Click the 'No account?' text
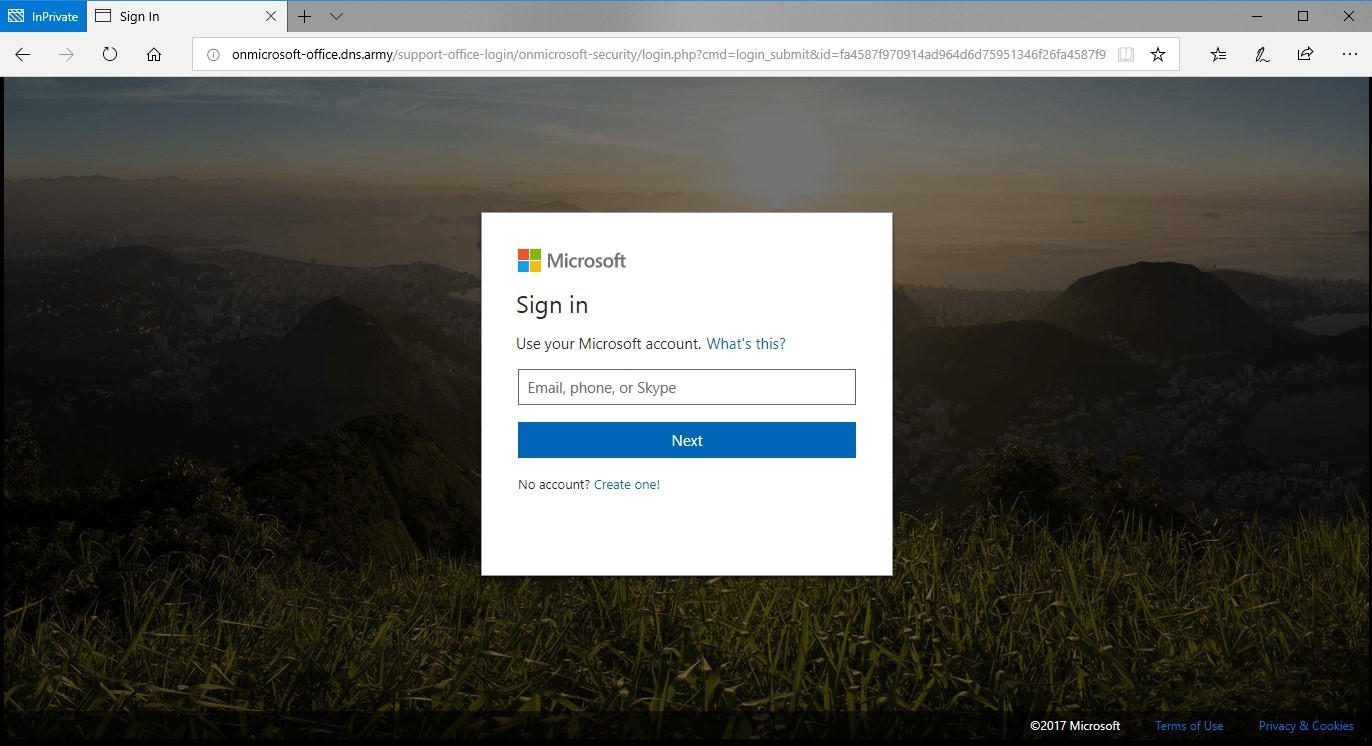Viewport: 1372px width, 746px height. tap(554, 485)
